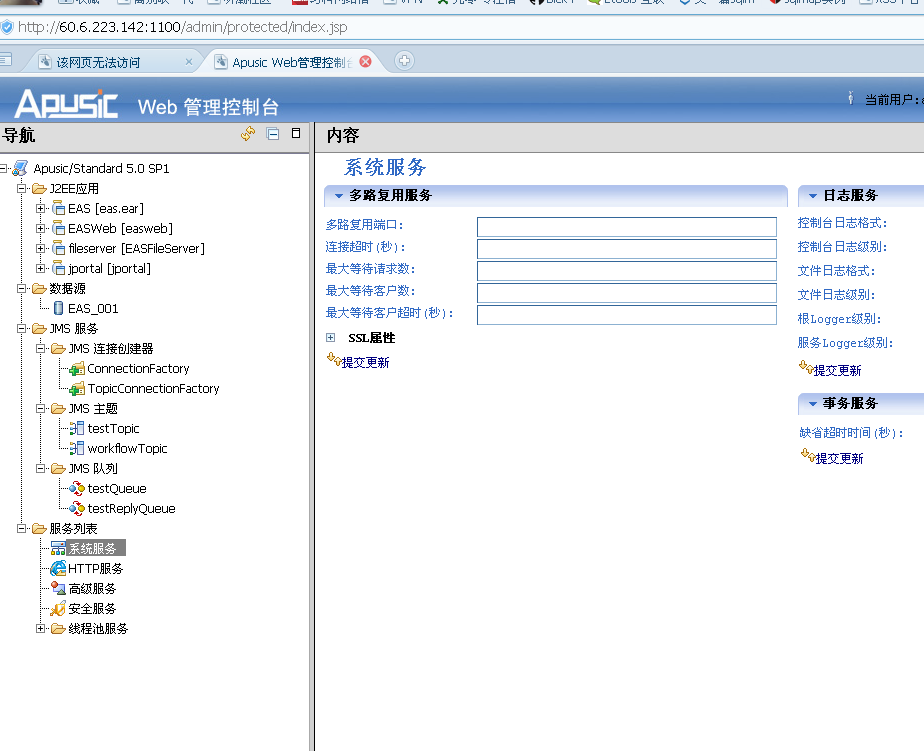Click the J2EE应用 folder icon

click(x=39, y=189)
